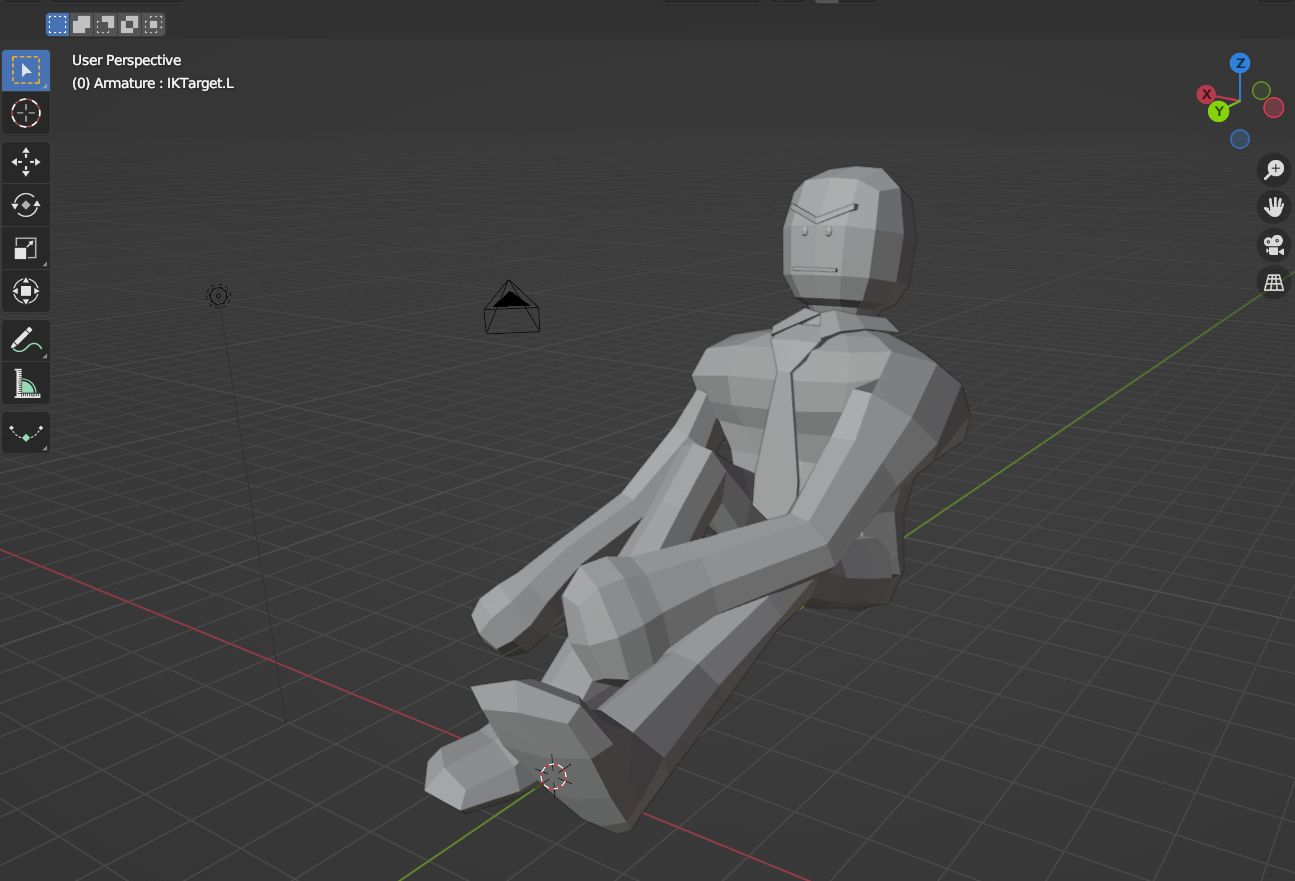Select the Breakdowner pose tool
This screenshot has height=881, width=1295.
point(26,433)
